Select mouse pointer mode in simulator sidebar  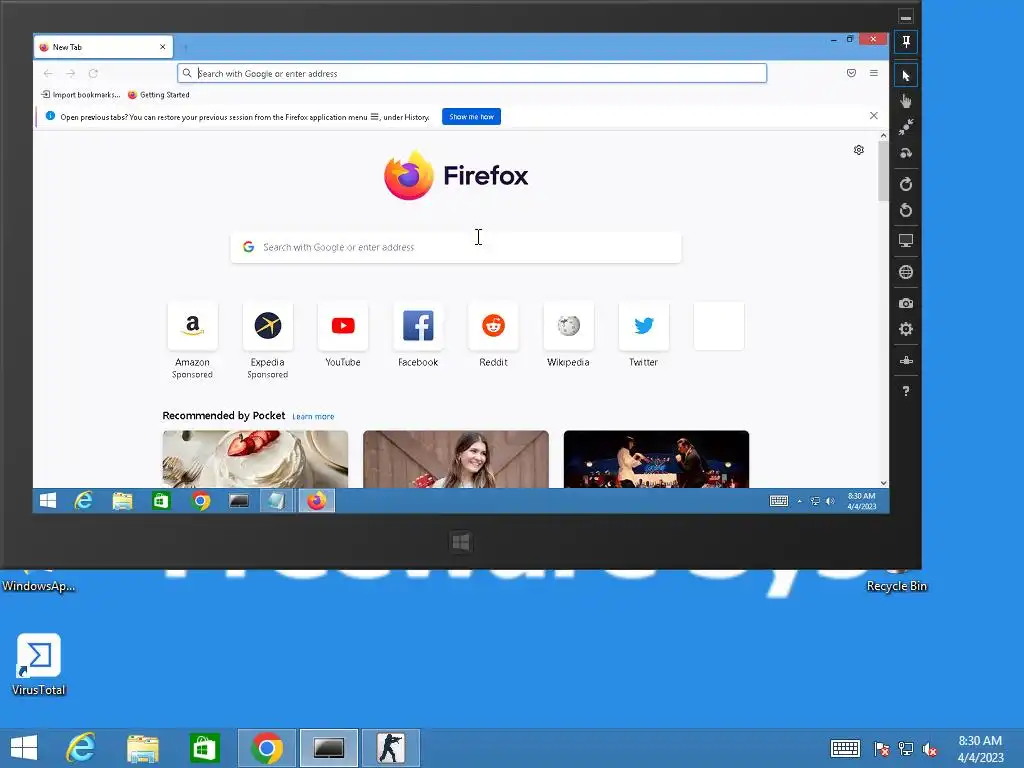click(906, 76)
